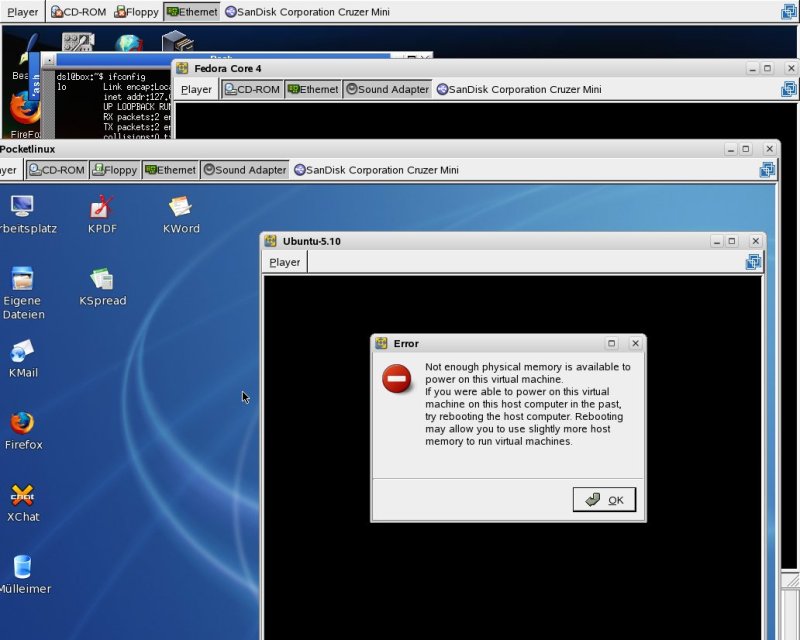
Task: Open Player menu in Fedora Core 4 window
Action: 196,89
